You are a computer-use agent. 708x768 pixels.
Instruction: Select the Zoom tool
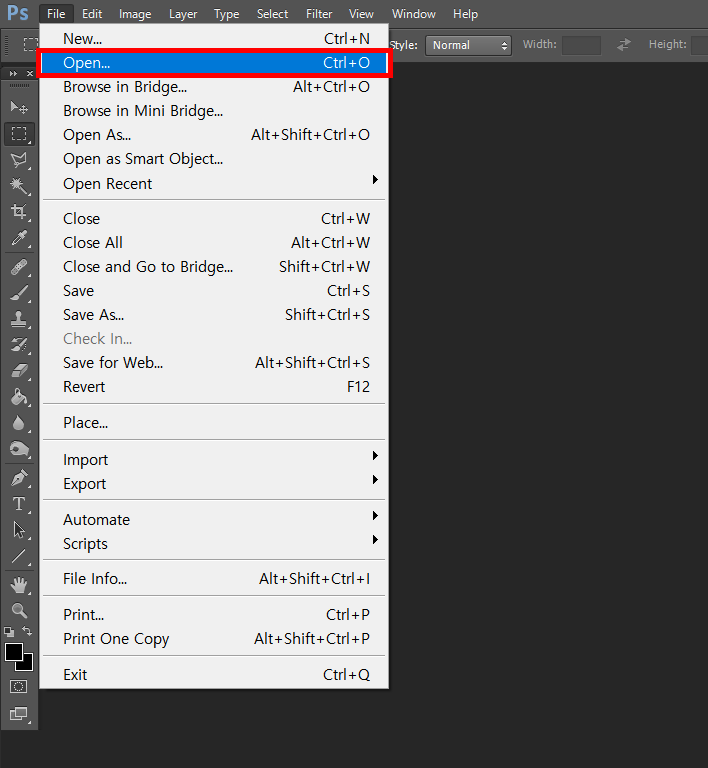(x=19, y=610)
